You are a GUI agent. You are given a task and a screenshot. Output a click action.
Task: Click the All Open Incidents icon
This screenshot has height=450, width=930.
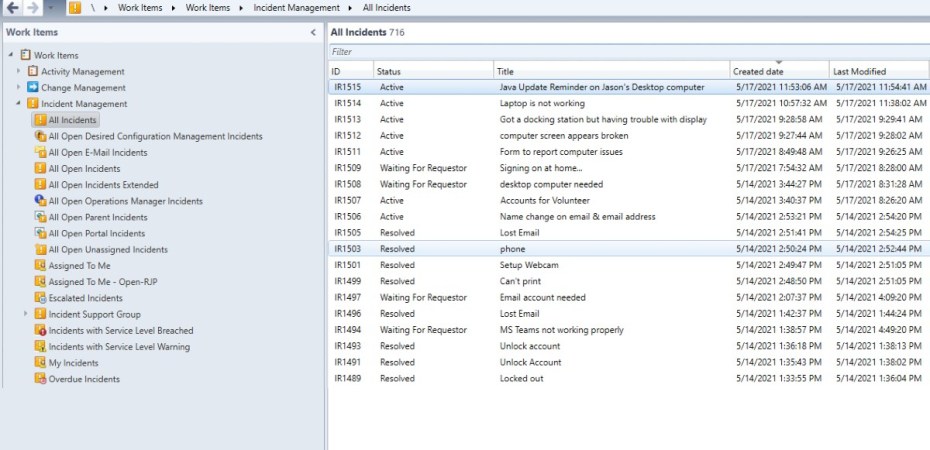(40, 168)
